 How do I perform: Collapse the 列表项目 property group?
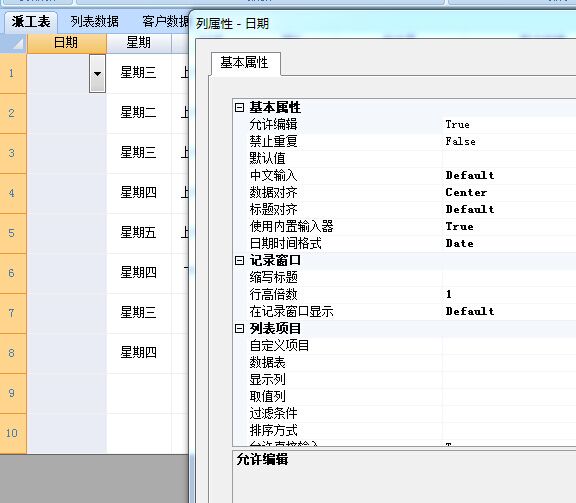tap(239, 328)
